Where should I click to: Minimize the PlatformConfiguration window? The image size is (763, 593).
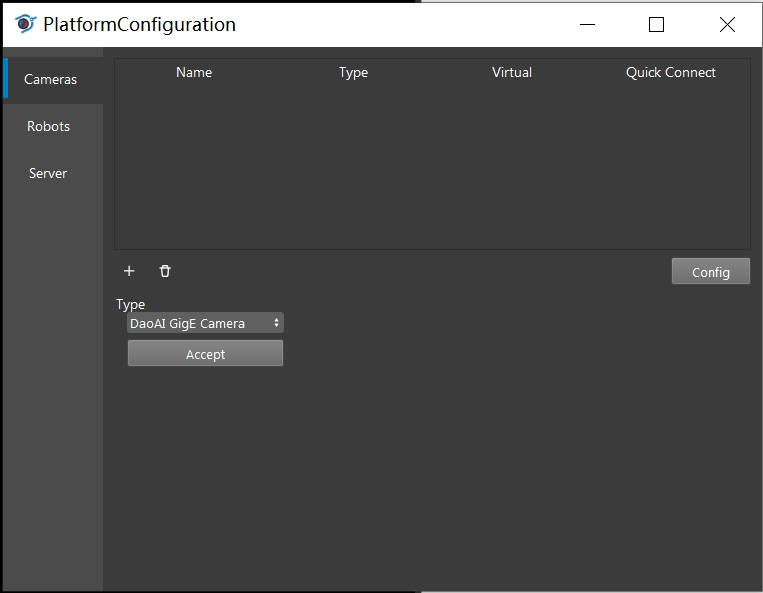[x=587, y=24]
